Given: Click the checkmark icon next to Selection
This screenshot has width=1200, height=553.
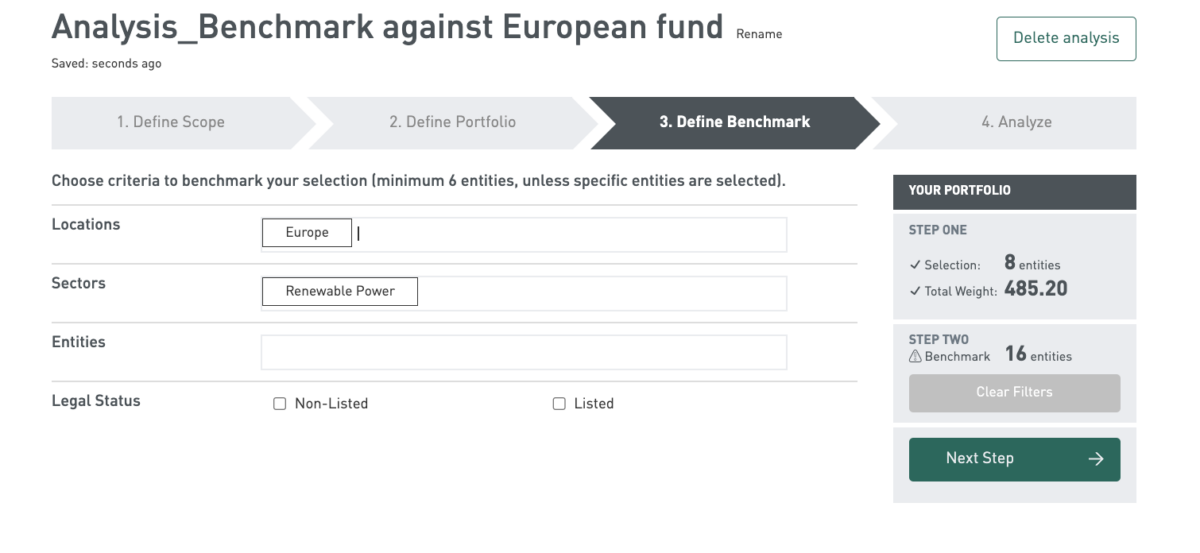Looking at the screenshot, I should click(x=914, y=265).
